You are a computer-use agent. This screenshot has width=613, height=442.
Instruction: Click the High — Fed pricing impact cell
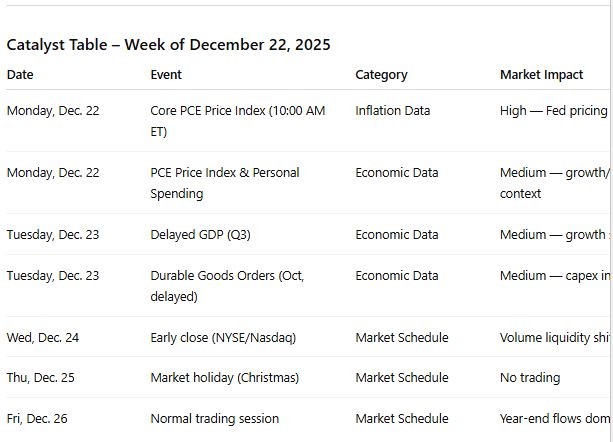(x=553, y=111)
